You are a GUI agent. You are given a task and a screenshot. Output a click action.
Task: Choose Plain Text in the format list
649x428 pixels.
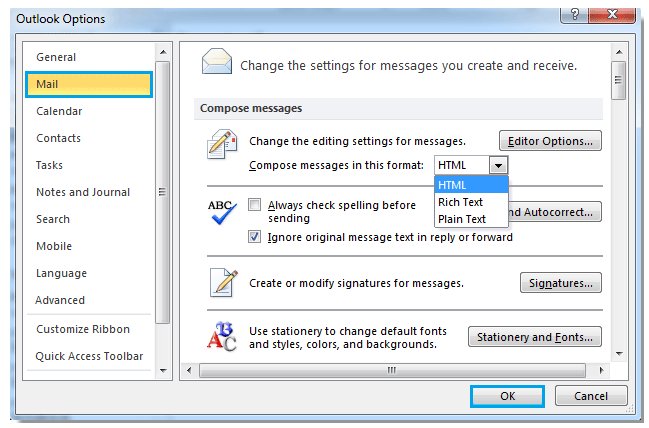(471, 219)
